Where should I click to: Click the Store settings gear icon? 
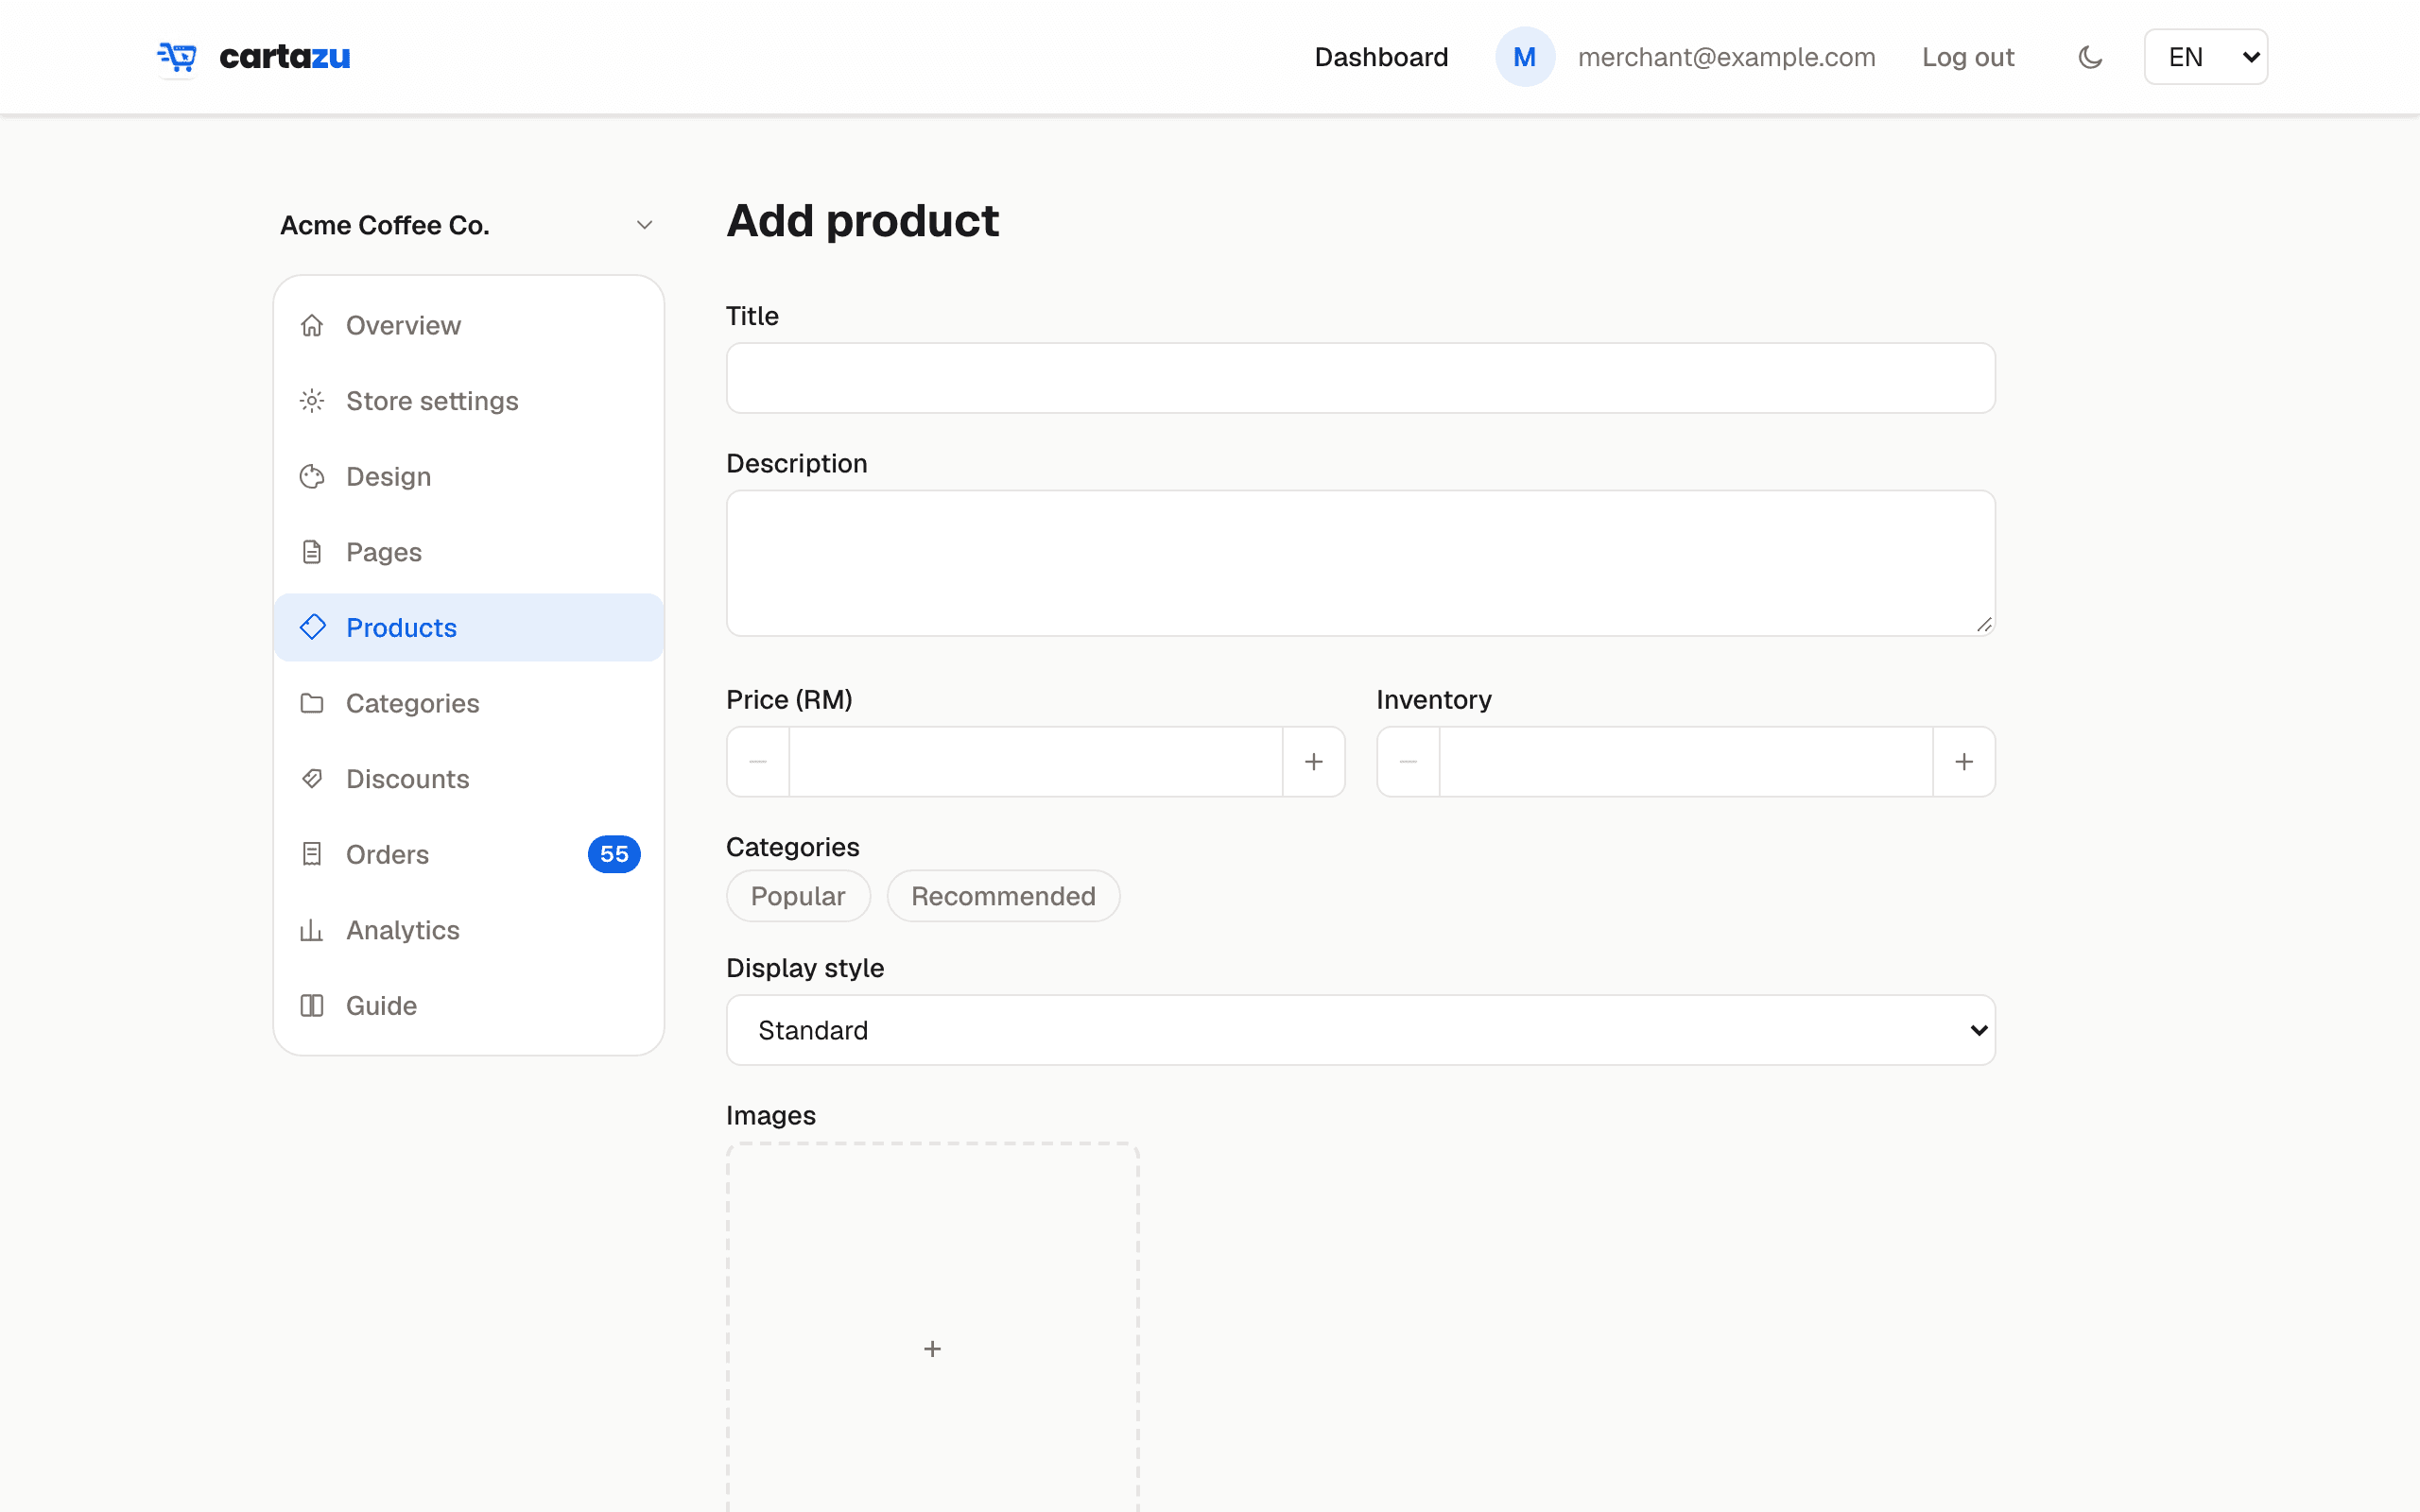coord(312,401)
